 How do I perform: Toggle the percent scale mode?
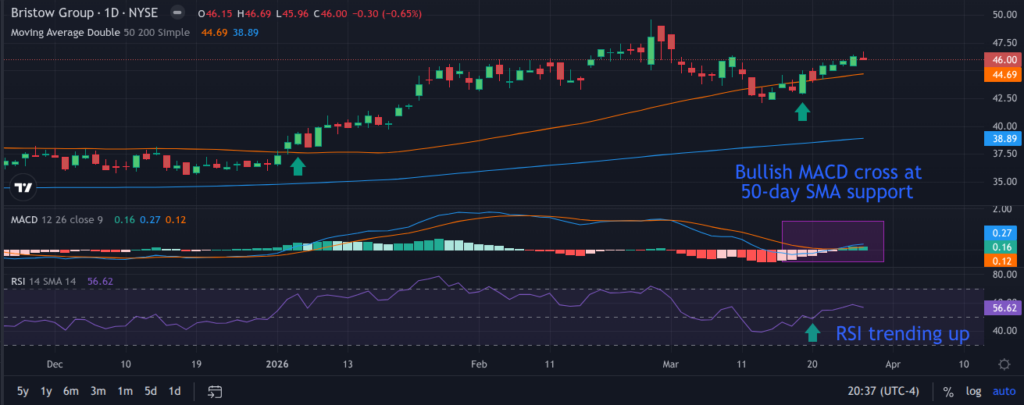click(x=948, y=392)
